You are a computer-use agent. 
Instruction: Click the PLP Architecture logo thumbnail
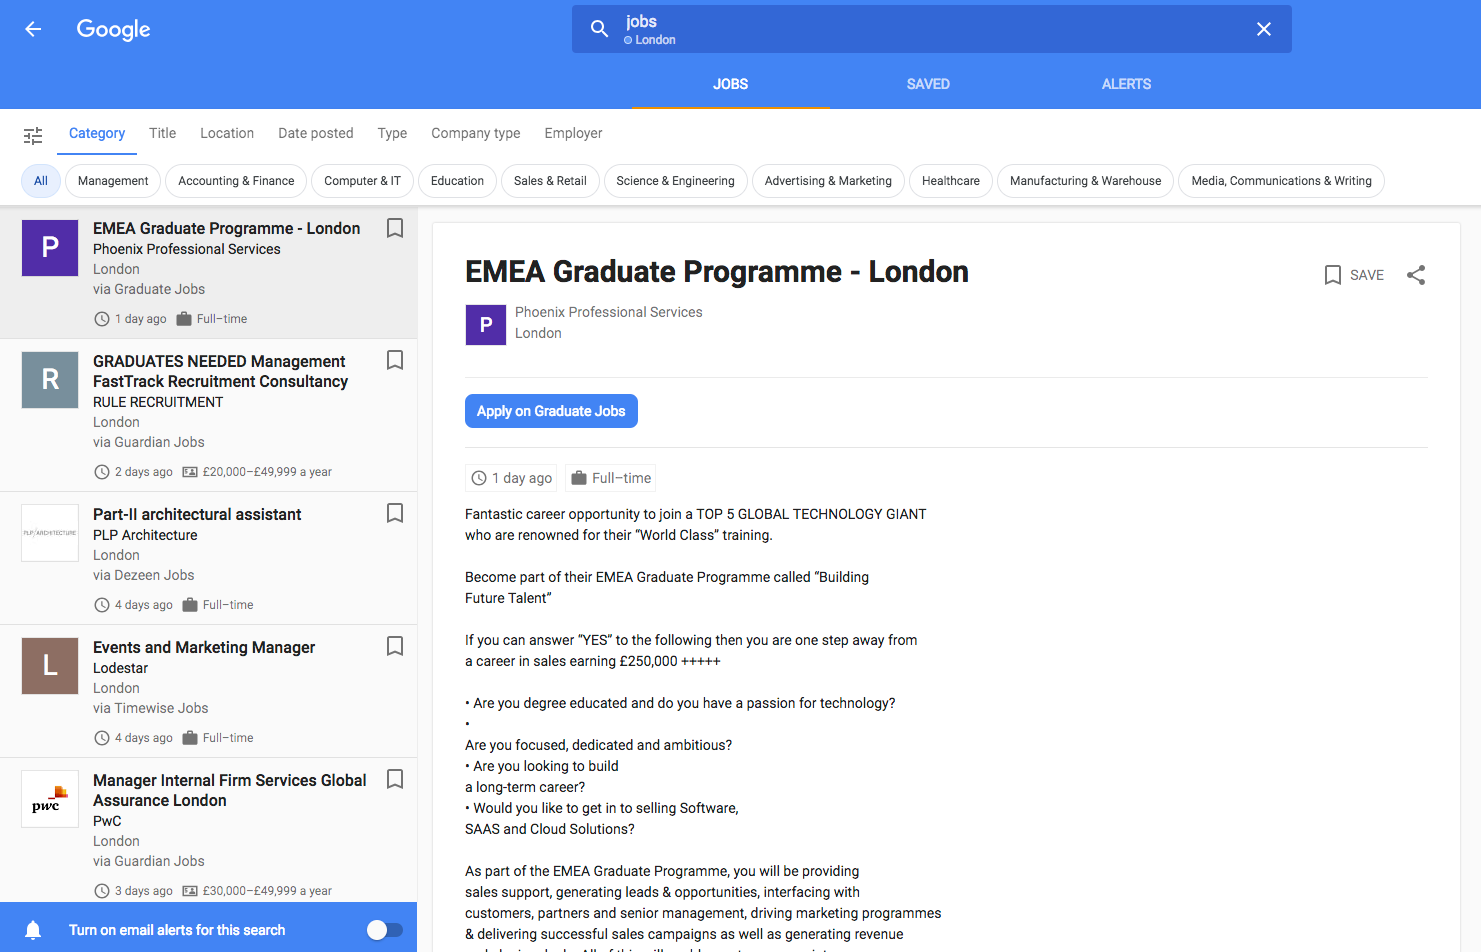point(50,533)
